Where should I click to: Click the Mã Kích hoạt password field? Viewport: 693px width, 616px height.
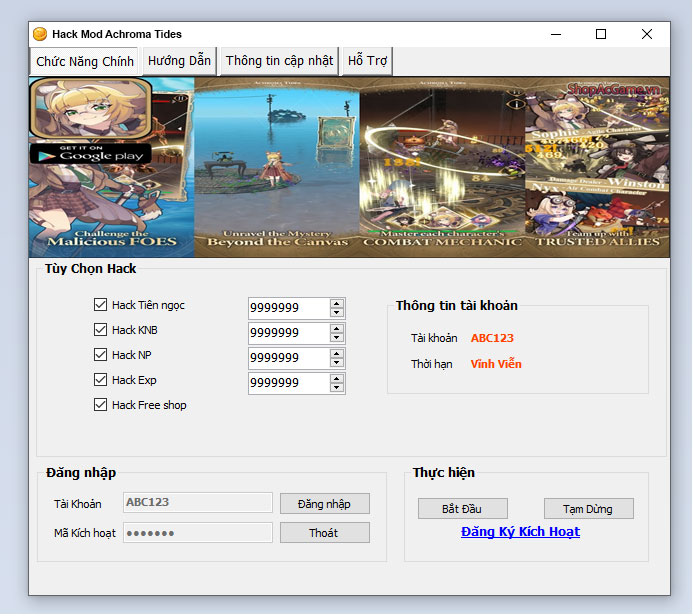198,533
